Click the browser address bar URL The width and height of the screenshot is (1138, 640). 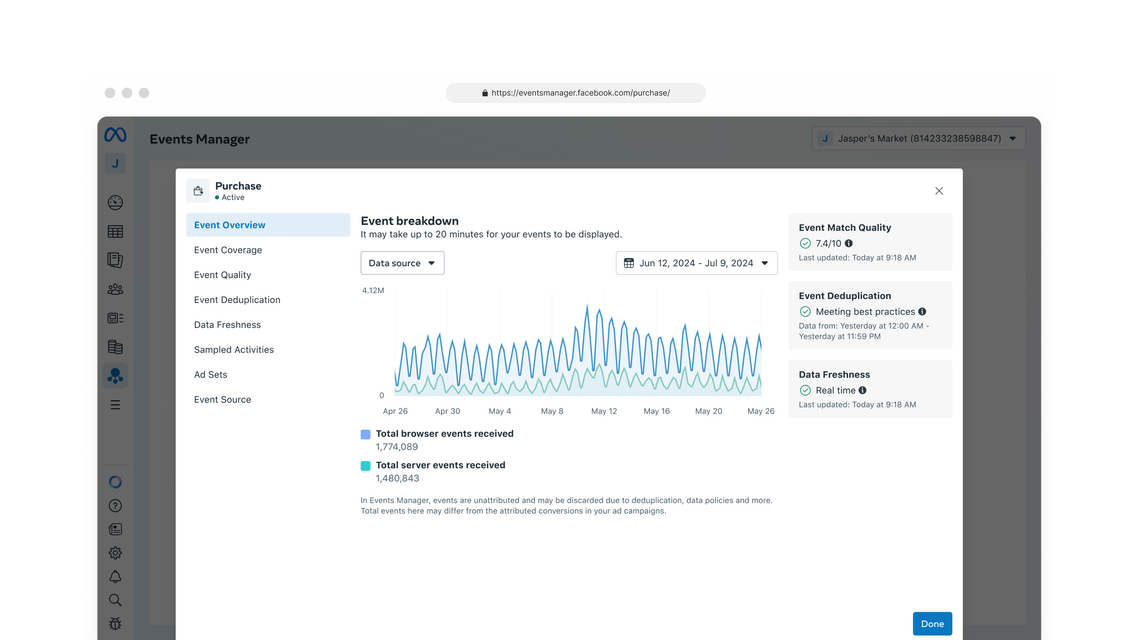pos(576,93)
